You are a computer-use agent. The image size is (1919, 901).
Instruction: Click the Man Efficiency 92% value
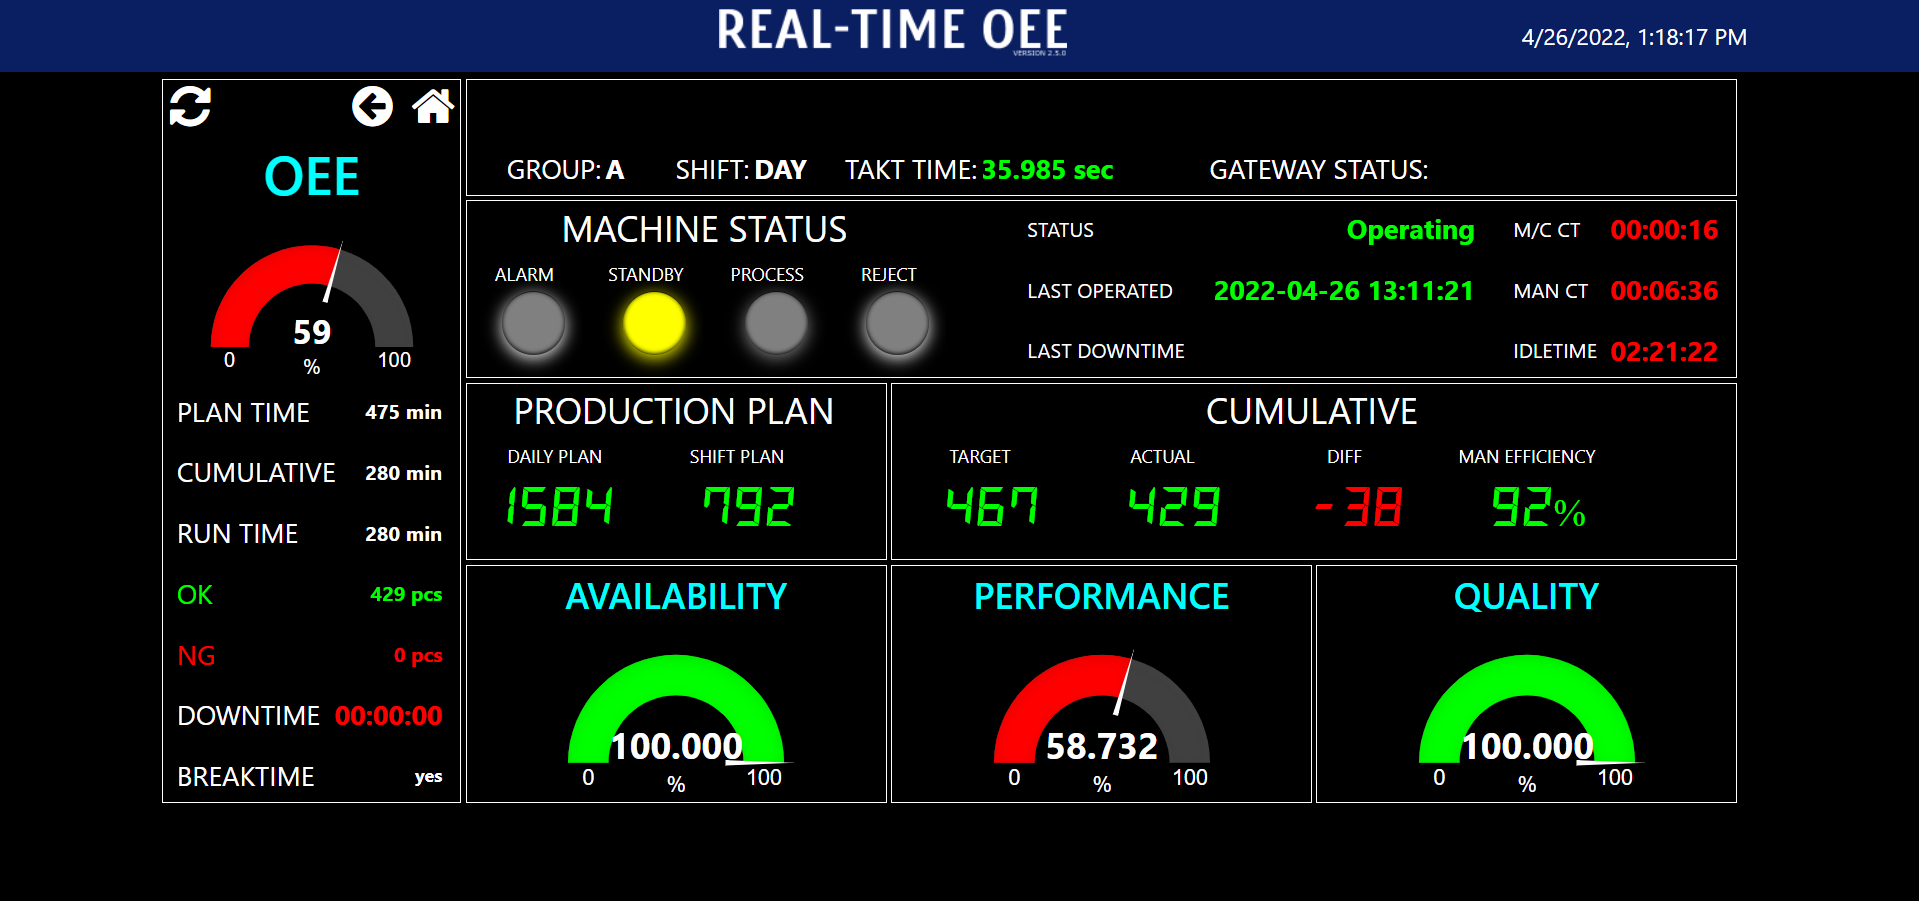tap(1538, 507)
